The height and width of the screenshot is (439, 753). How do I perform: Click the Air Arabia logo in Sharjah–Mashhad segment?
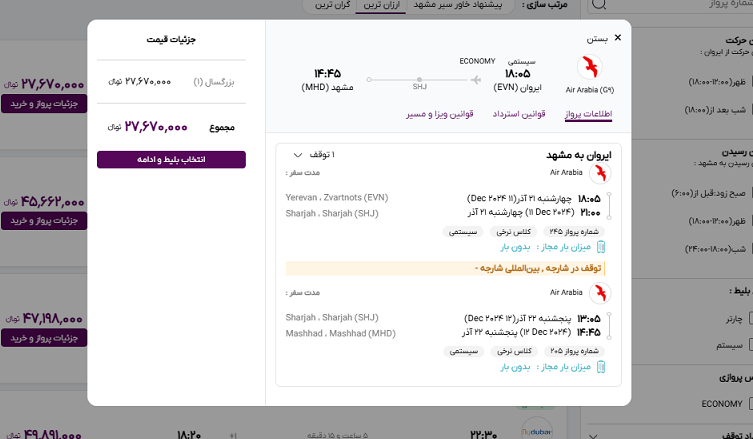click(600, 293)
